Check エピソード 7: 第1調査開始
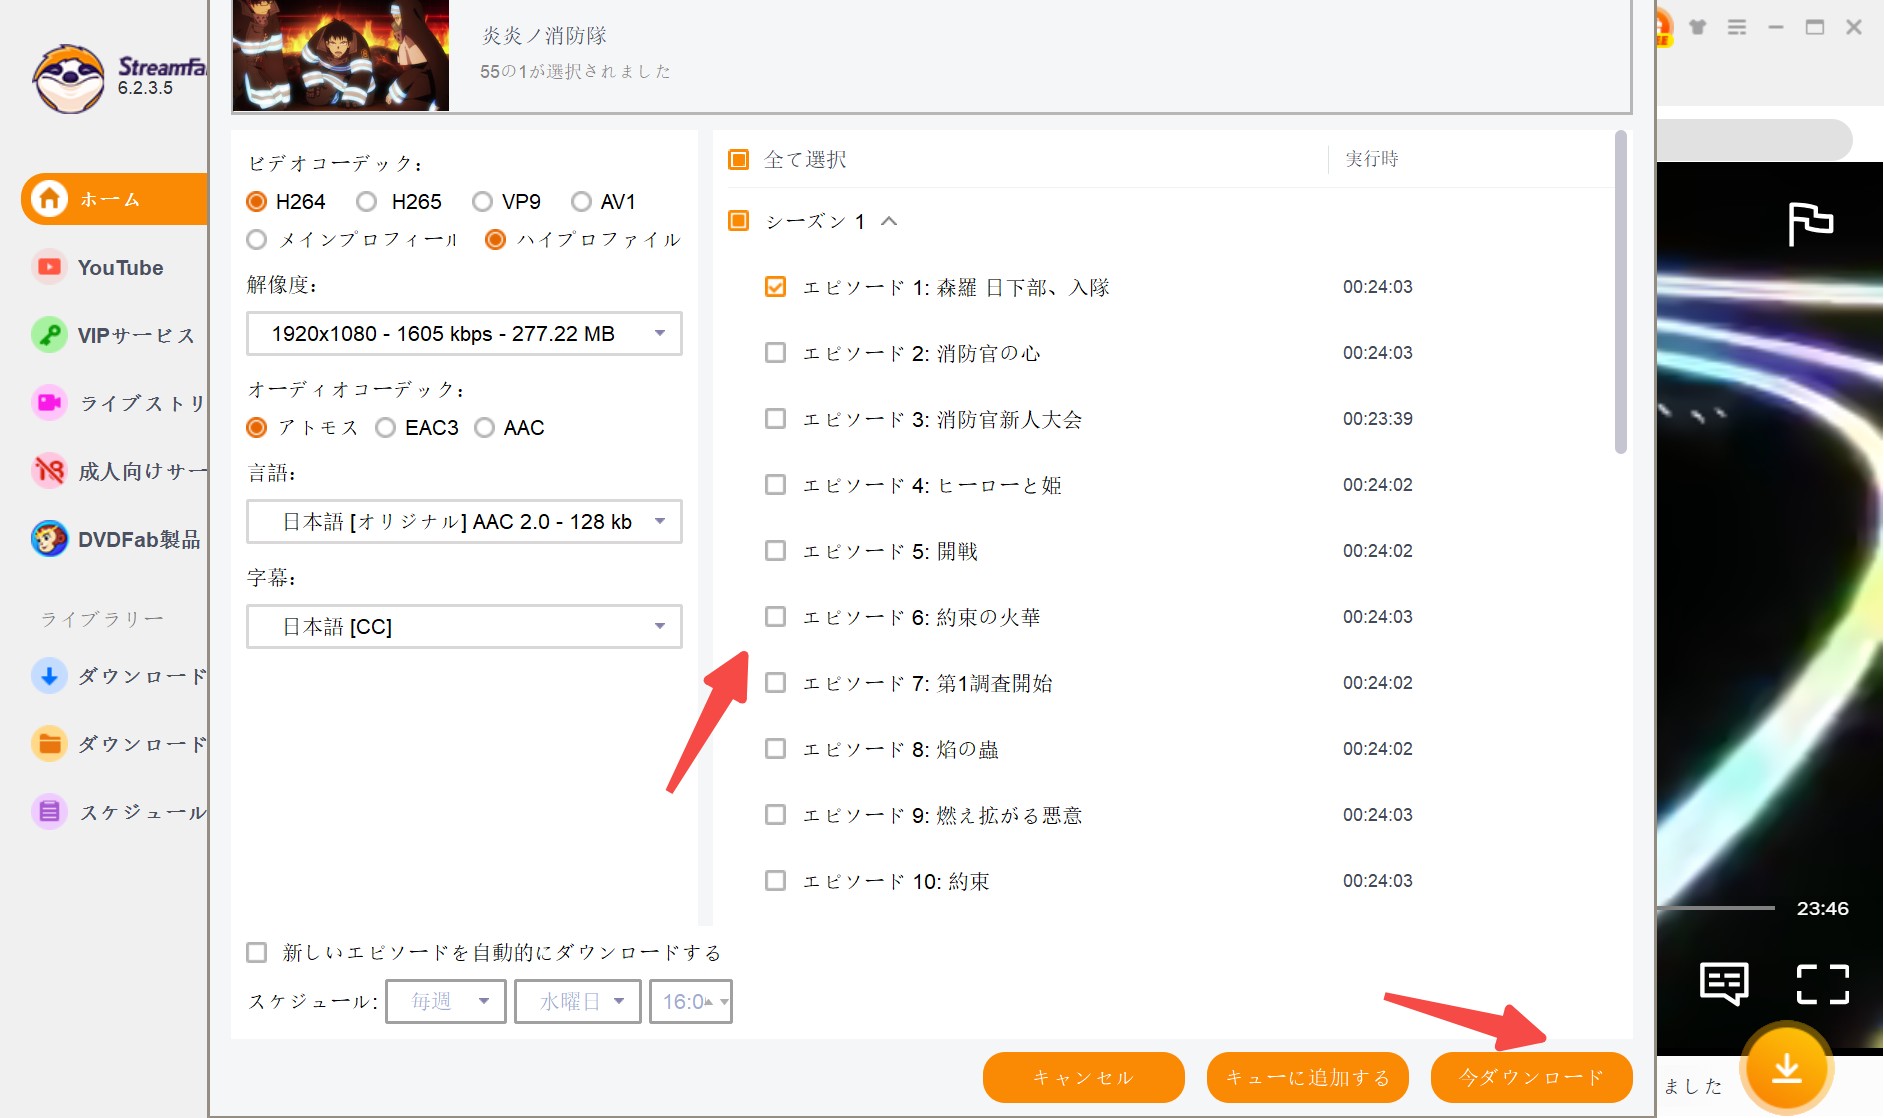The width and height of the screenshot is (1884, 1118). point(775,683)
